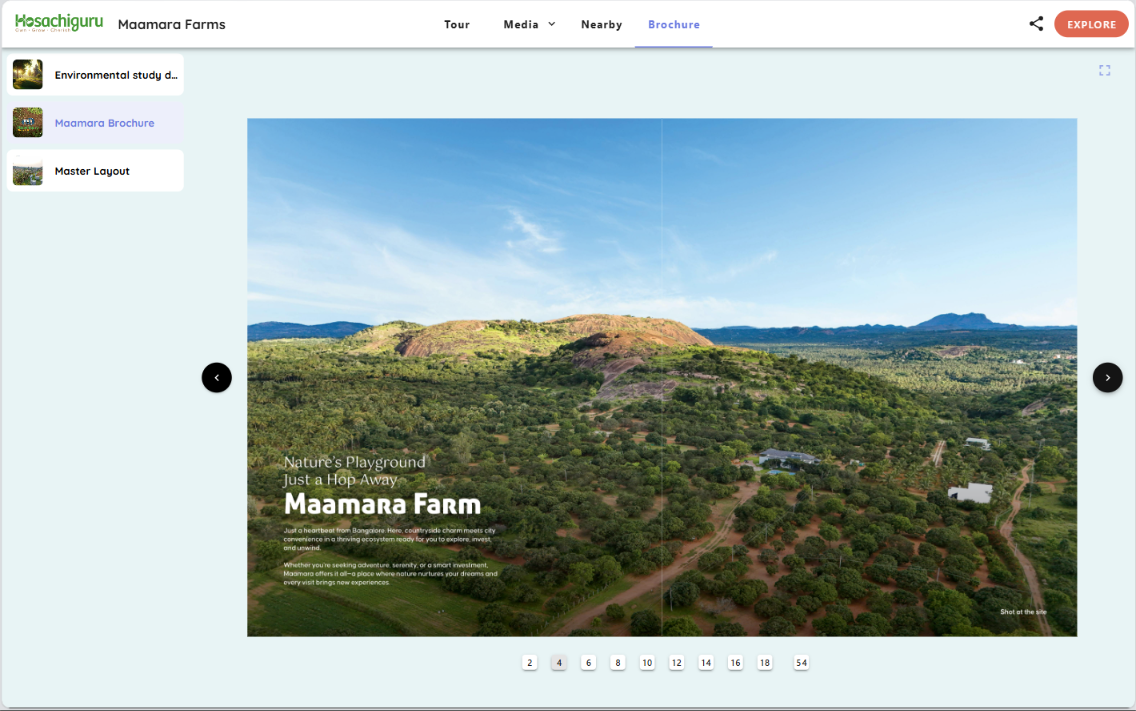Click the Maamara Farm brochure heading
This screenshot has height=711, width=1136.
point(382,504)
